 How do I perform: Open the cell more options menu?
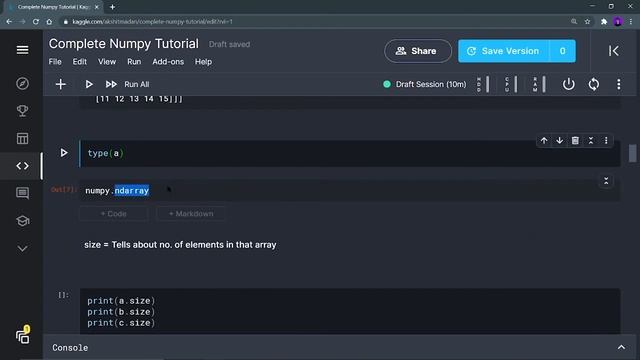pos(606,140)
